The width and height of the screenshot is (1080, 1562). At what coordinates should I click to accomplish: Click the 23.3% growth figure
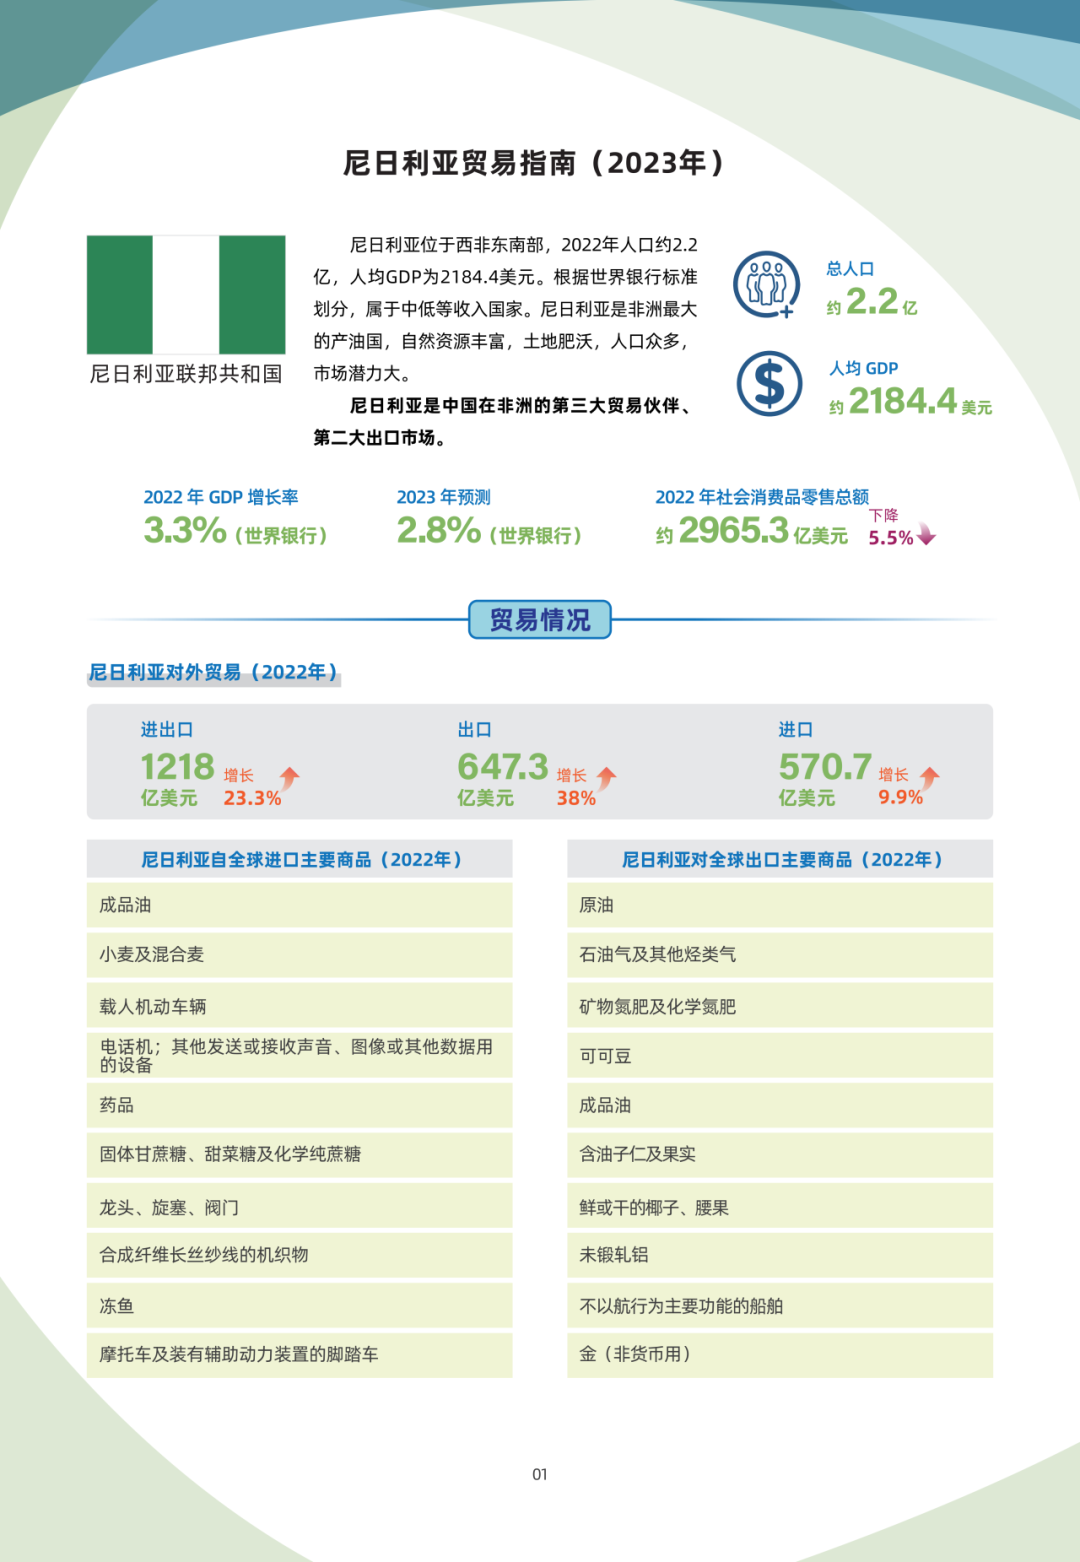(252, 798)
